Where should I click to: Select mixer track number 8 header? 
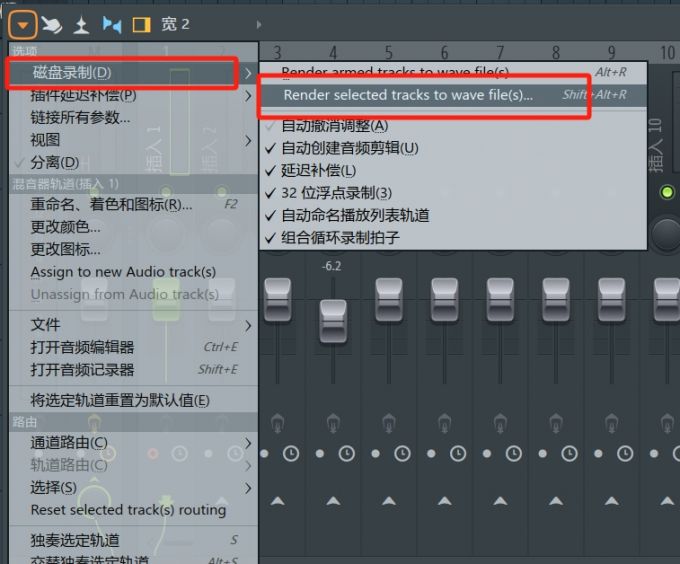[x=556, y=53]
